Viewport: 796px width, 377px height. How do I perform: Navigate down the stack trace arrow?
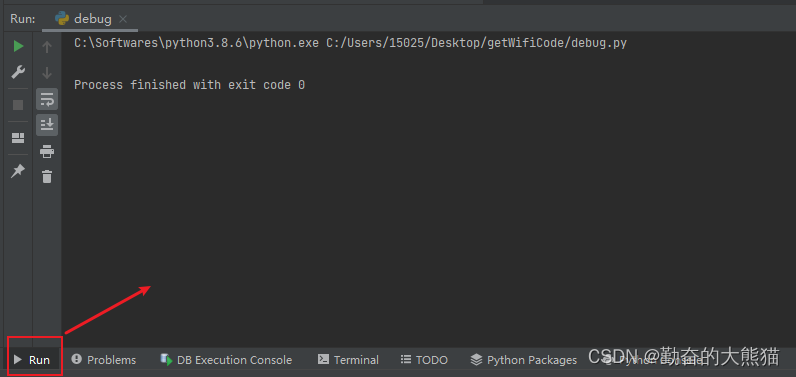47,73
